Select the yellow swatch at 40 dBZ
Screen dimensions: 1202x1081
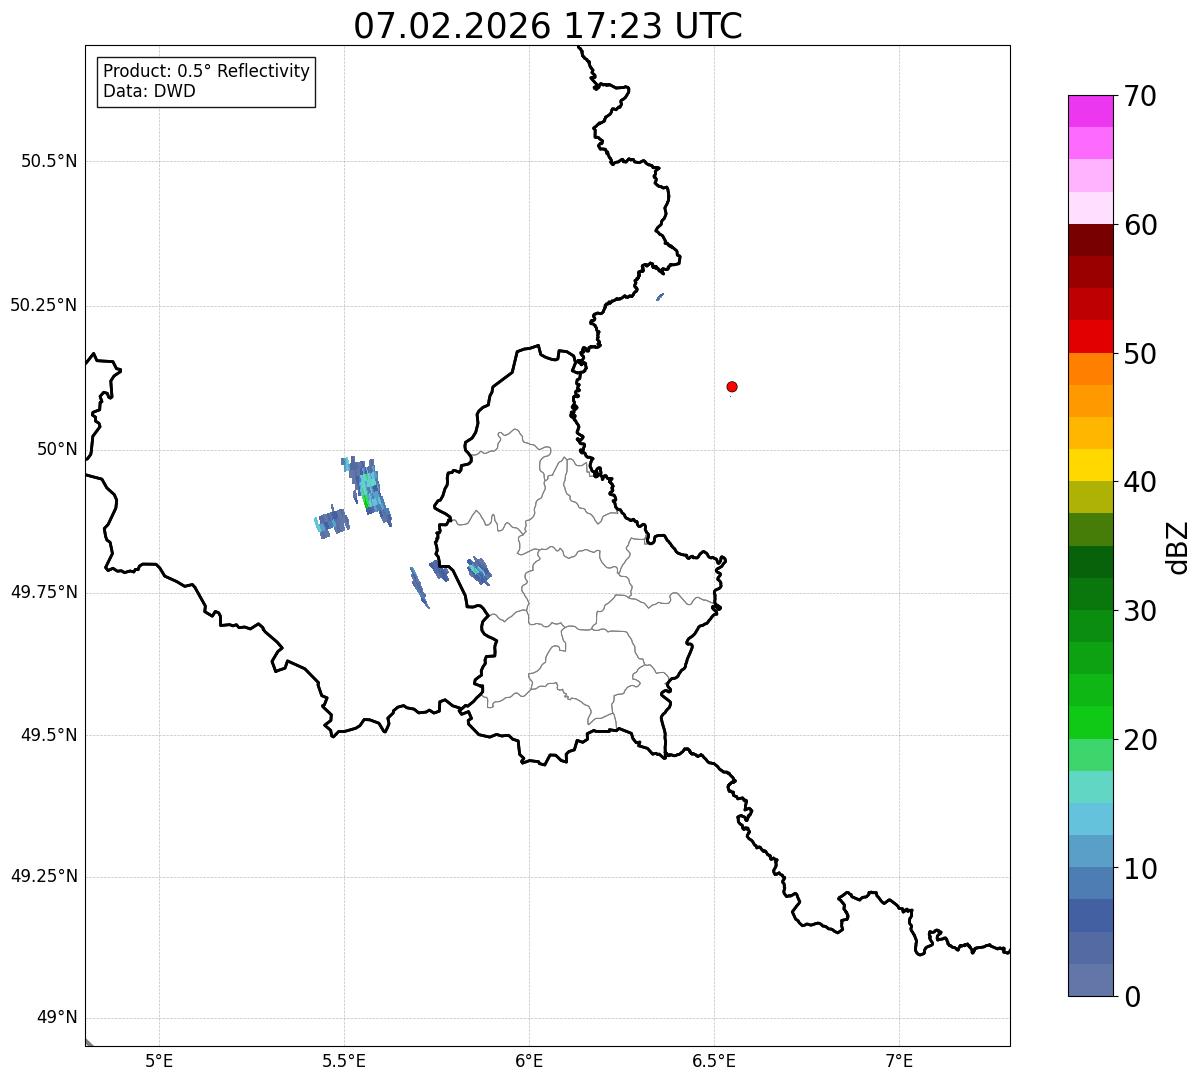pos(1090,465)
